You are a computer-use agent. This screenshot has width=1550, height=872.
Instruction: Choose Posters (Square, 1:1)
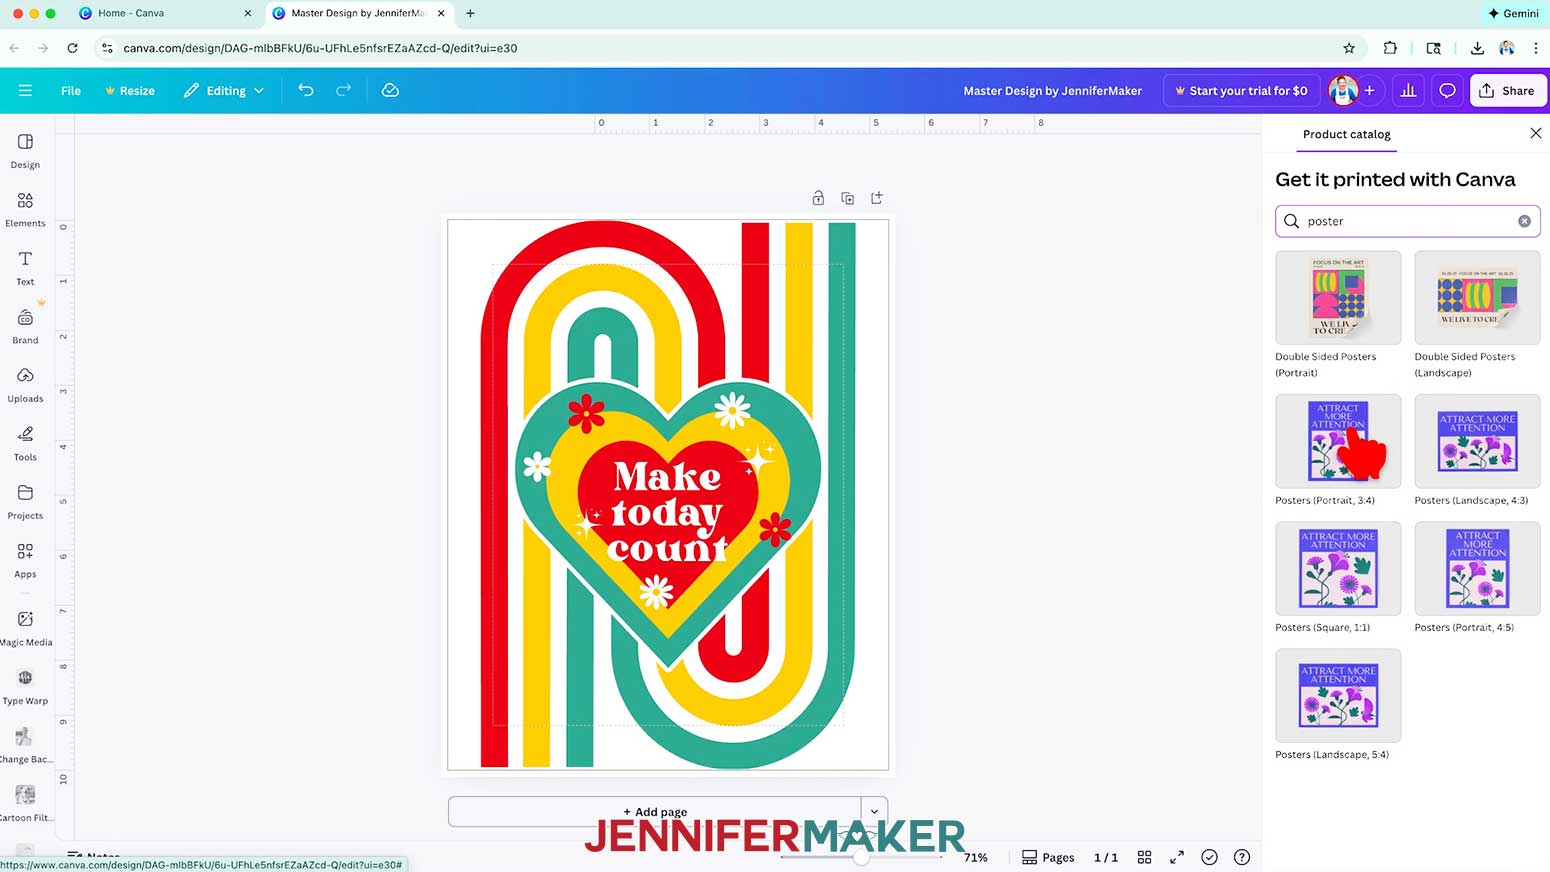pyautogui.click(x=1338, y=577)
